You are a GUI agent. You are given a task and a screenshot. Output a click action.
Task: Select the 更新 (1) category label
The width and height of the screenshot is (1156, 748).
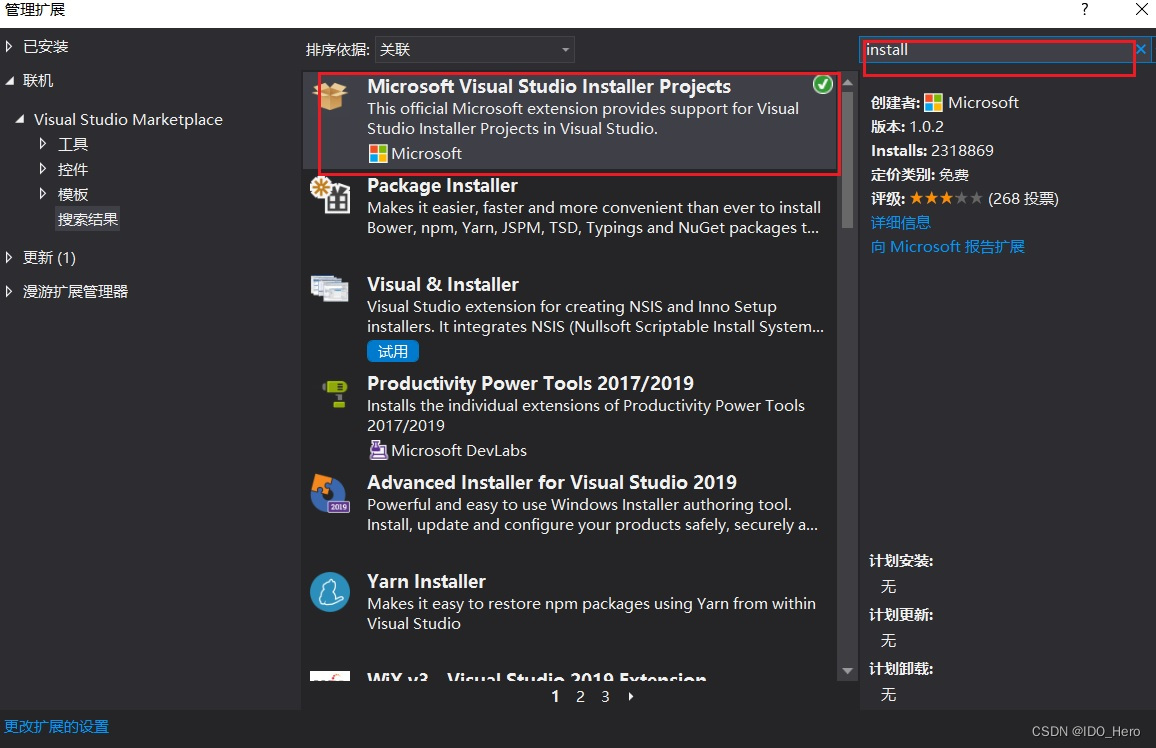(x=49, y=257)
